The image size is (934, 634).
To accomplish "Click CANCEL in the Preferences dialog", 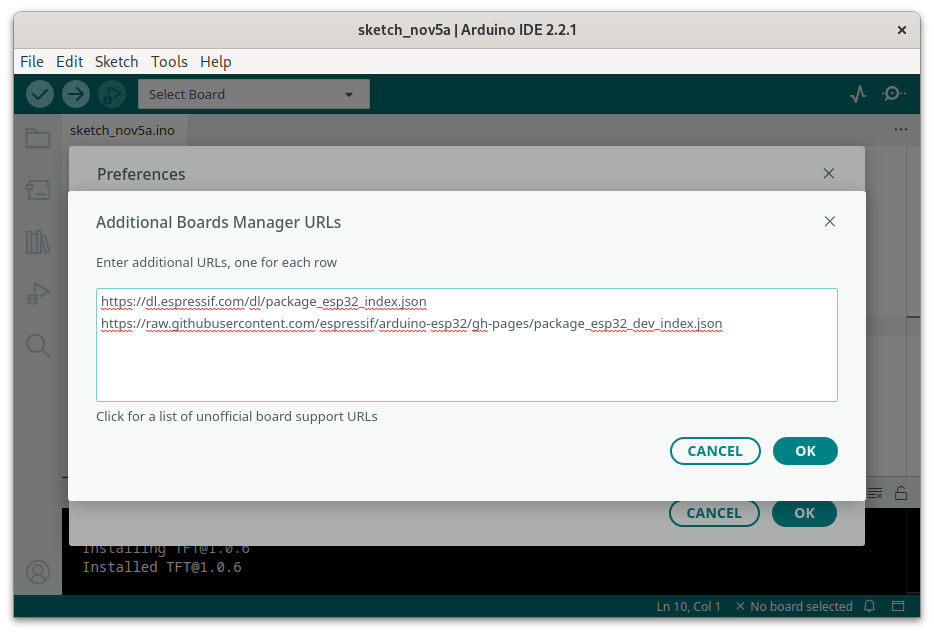I will (714, 513).
